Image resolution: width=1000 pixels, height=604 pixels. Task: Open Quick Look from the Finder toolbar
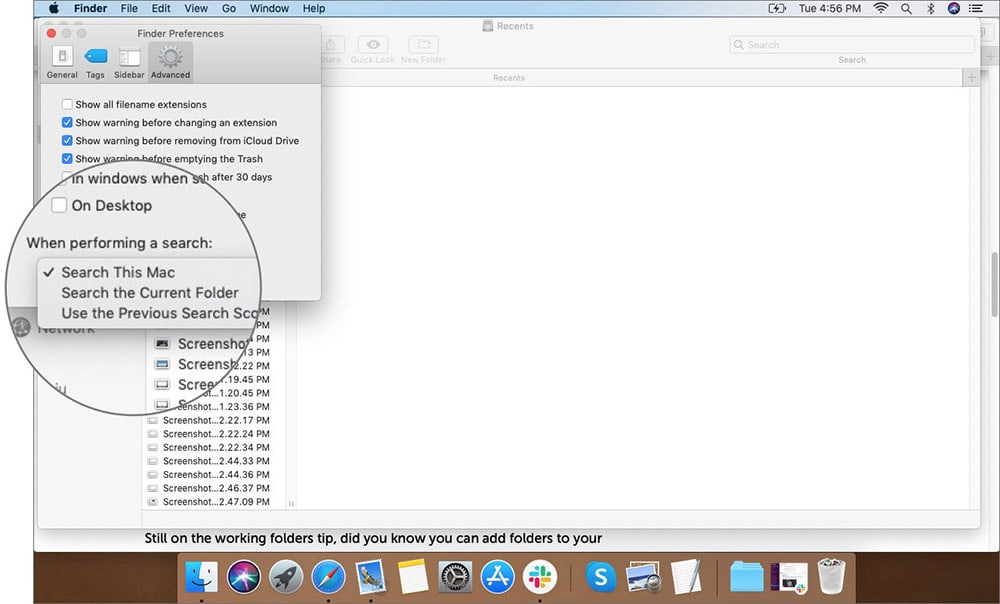point(372,45)
